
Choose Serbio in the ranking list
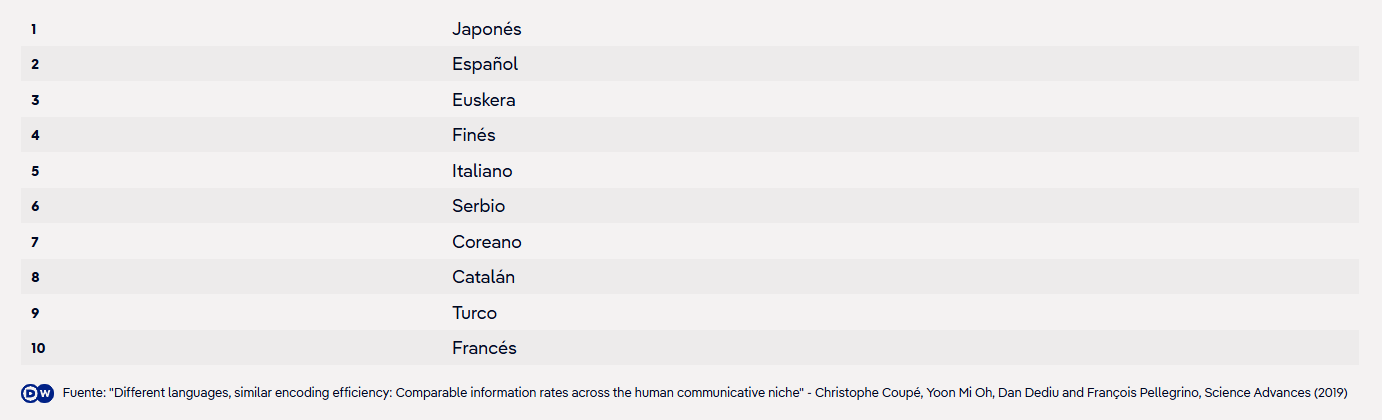click(x=479, y=206)
